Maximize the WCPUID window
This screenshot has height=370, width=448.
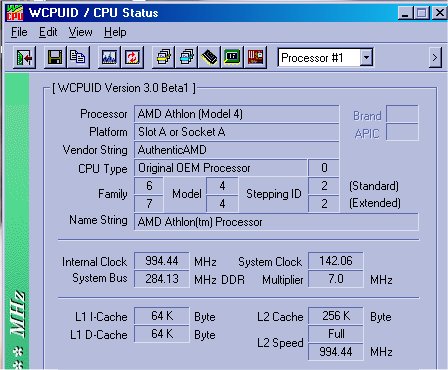421,13
